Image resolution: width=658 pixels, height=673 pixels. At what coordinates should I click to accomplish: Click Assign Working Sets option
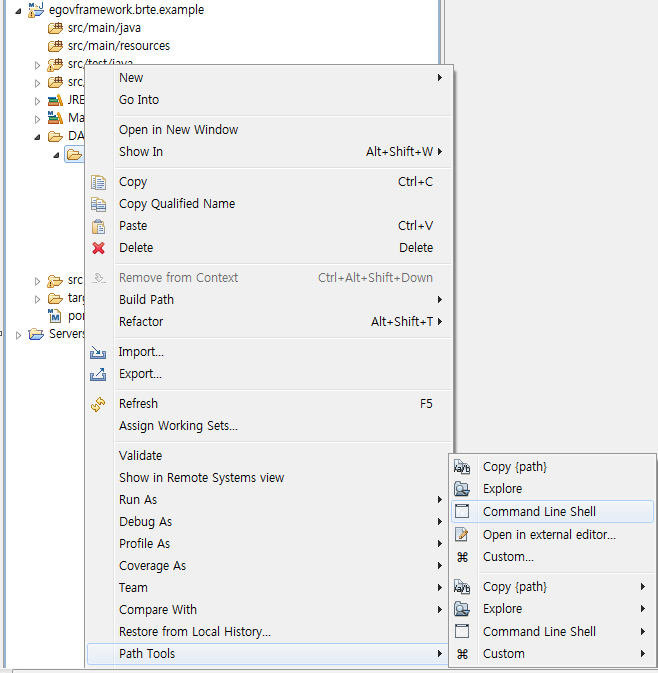pyautogui.click(x=178, y=426)
